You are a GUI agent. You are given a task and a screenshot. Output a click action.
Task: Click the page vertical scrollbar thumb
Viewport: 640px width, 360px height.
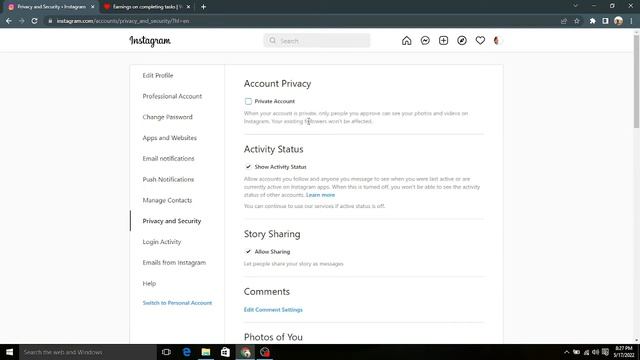click(x=636, y=82)
